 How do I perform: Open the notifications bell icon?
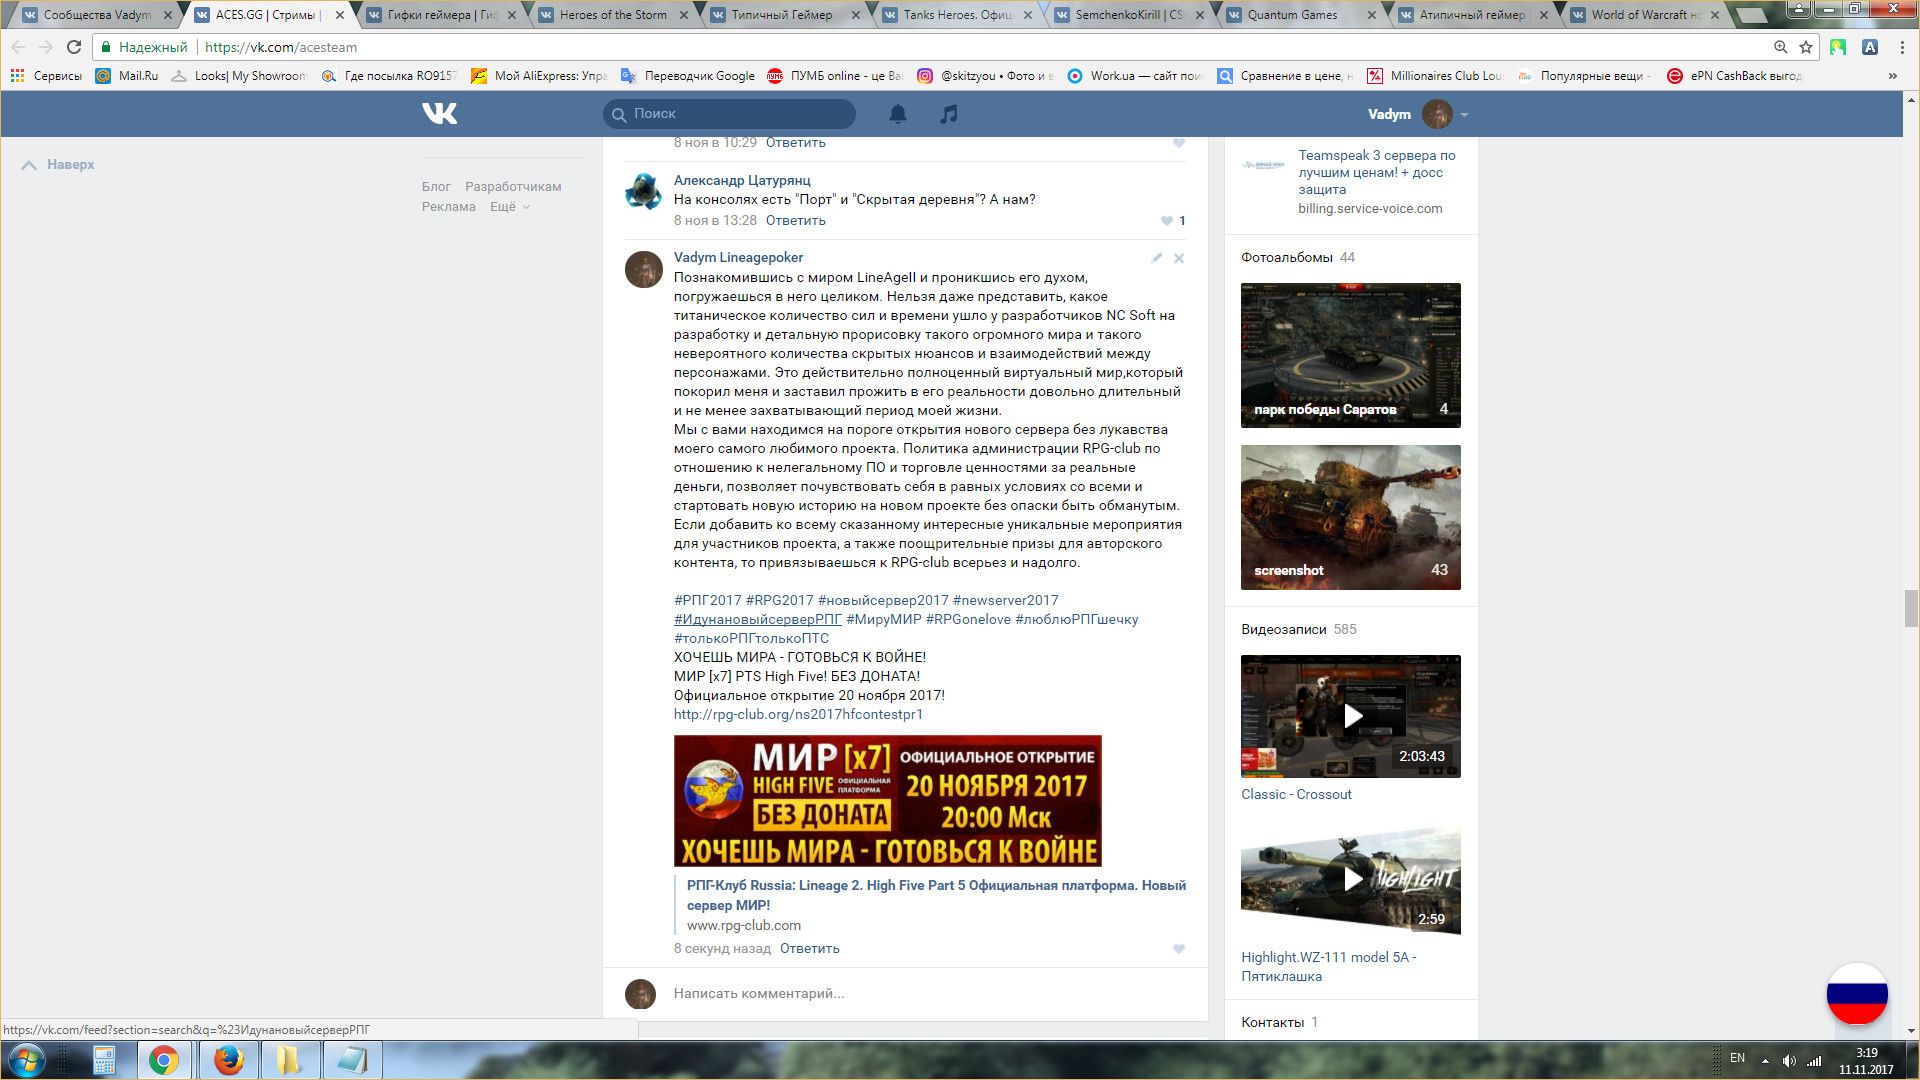[898, 114]
